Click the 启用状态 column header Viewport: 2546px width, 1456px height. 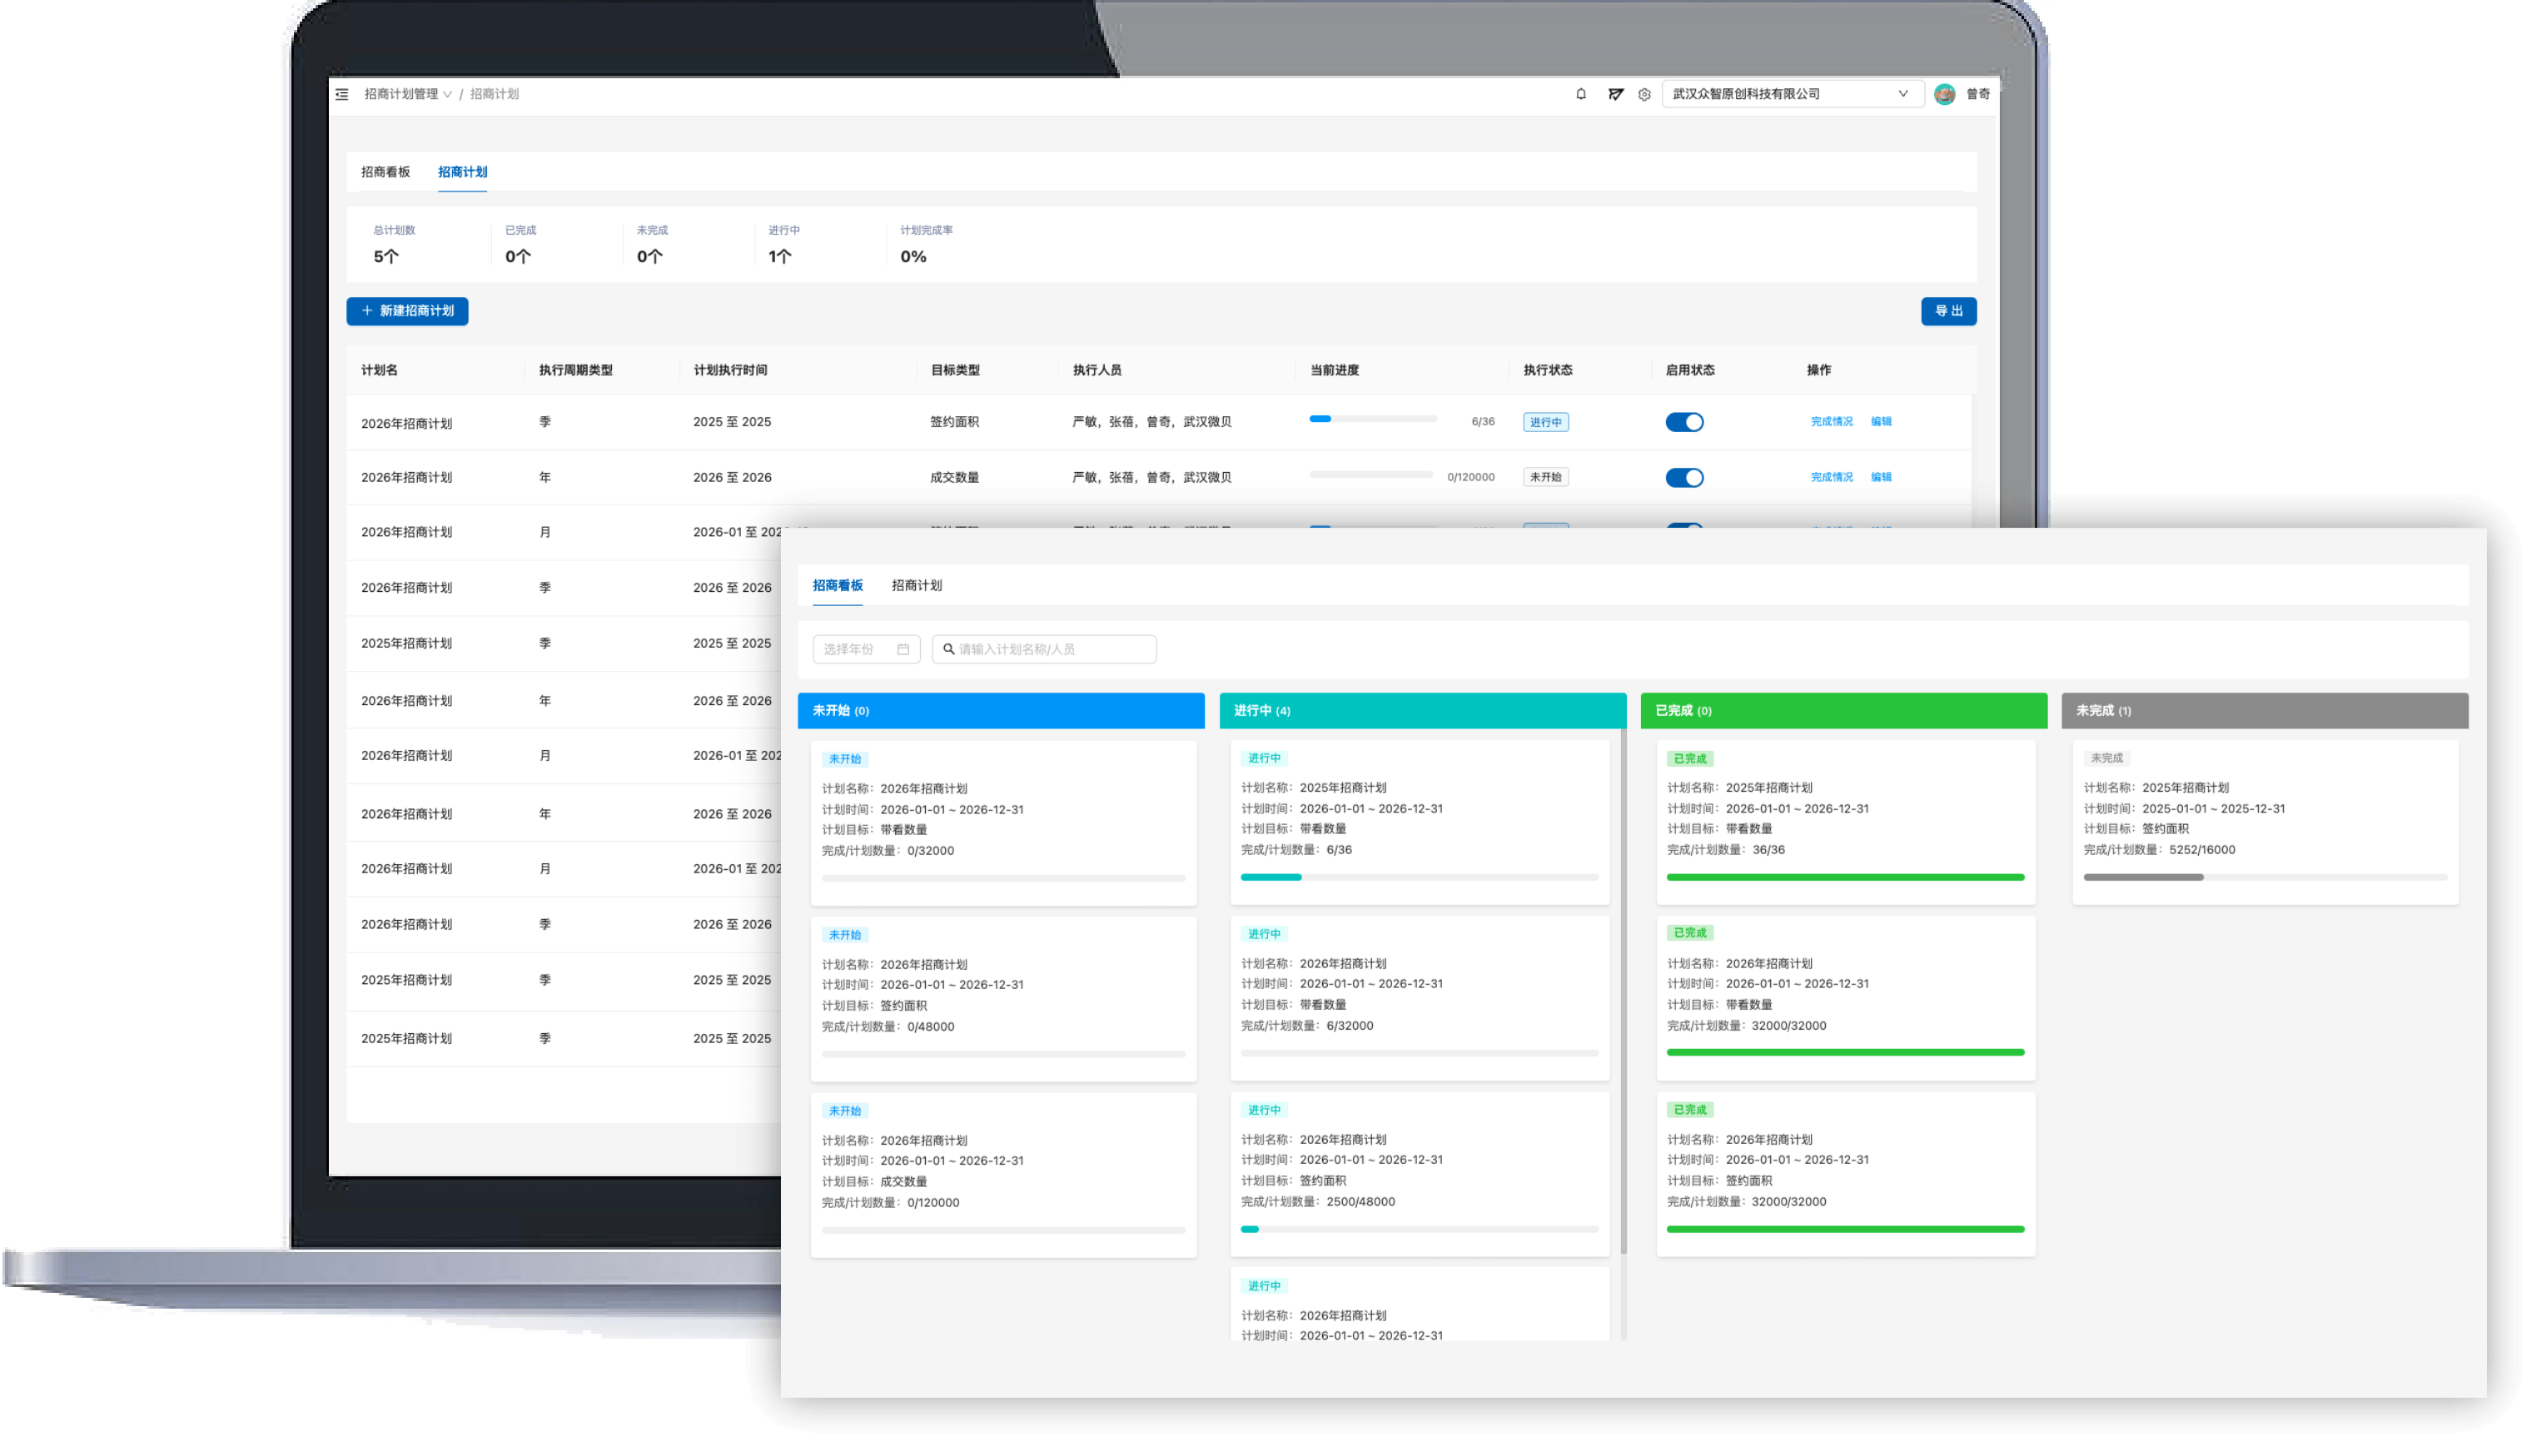[x=1689, y=370]
